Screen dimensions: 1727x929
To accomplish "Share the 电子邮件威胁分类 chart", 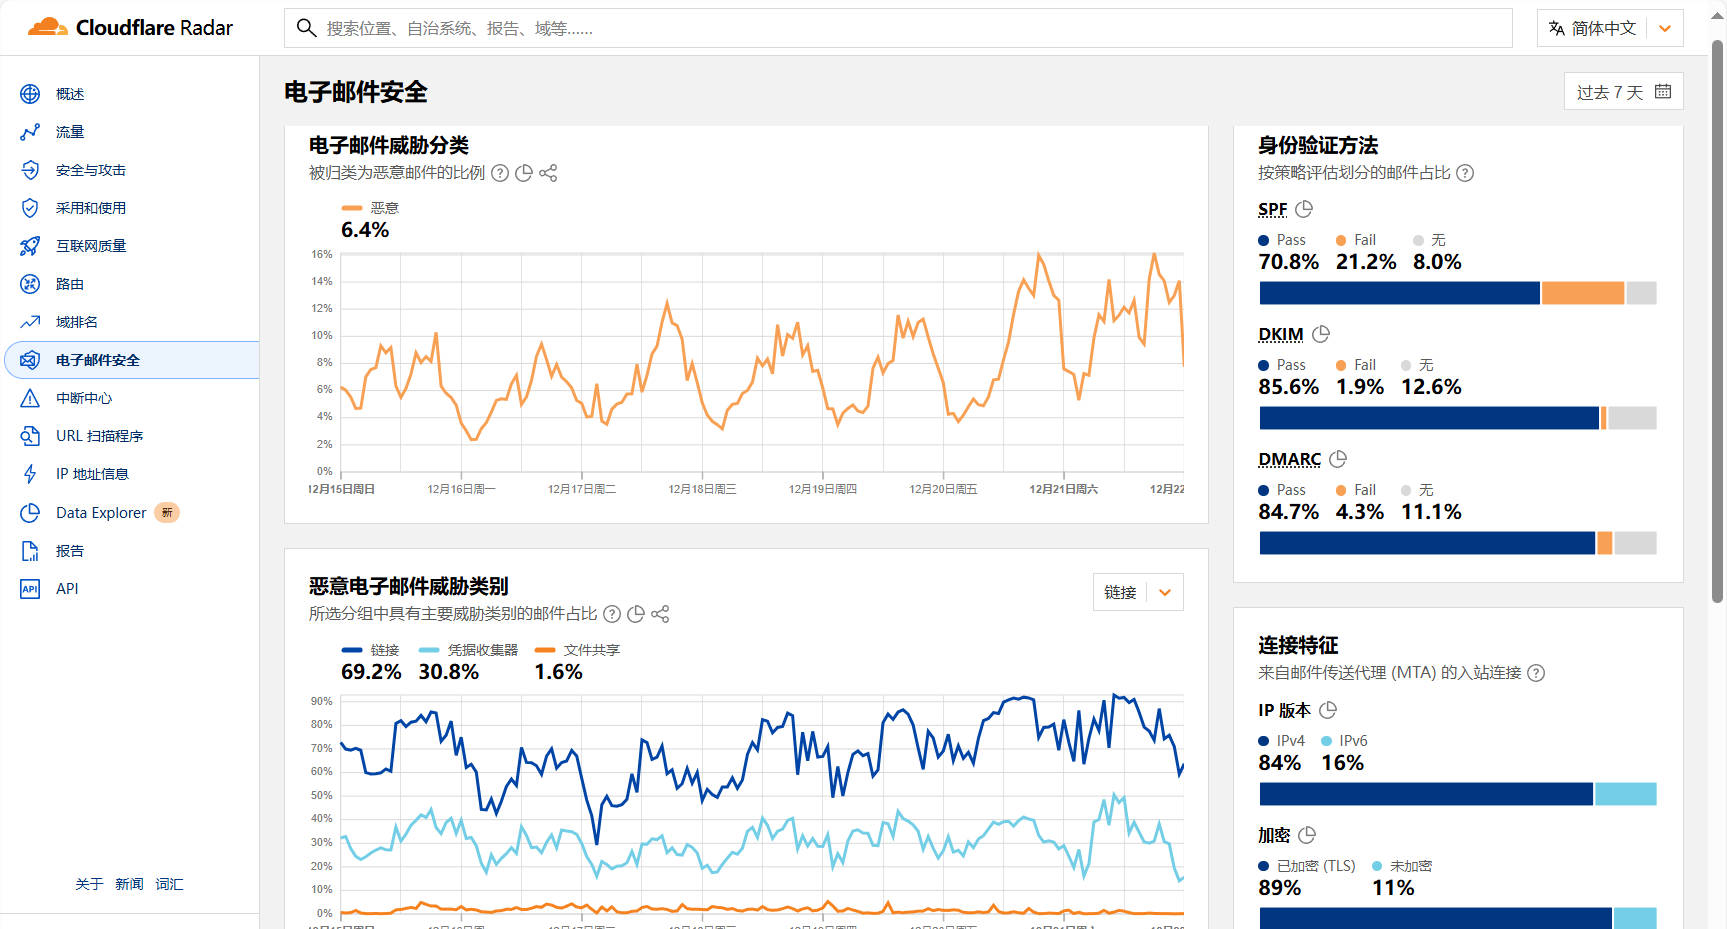I will click(548, 173).
